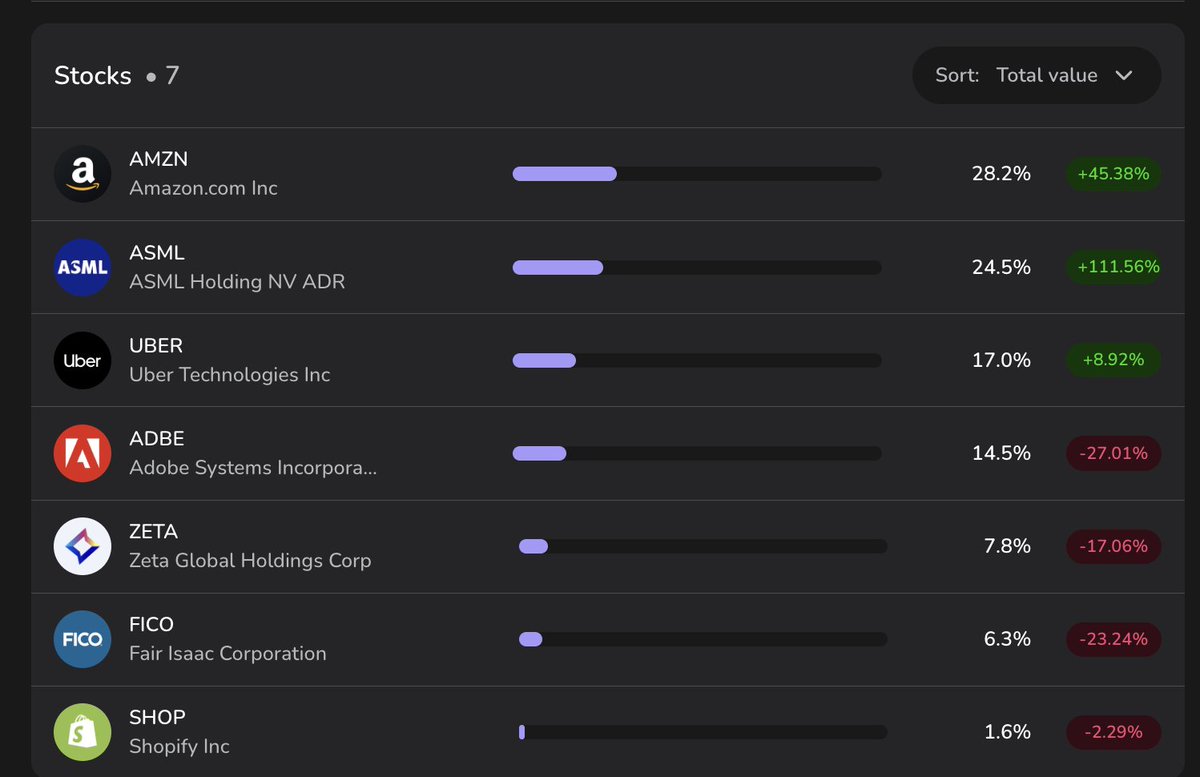Click the 7.8% allocation value

click(x=1007, y=546)
